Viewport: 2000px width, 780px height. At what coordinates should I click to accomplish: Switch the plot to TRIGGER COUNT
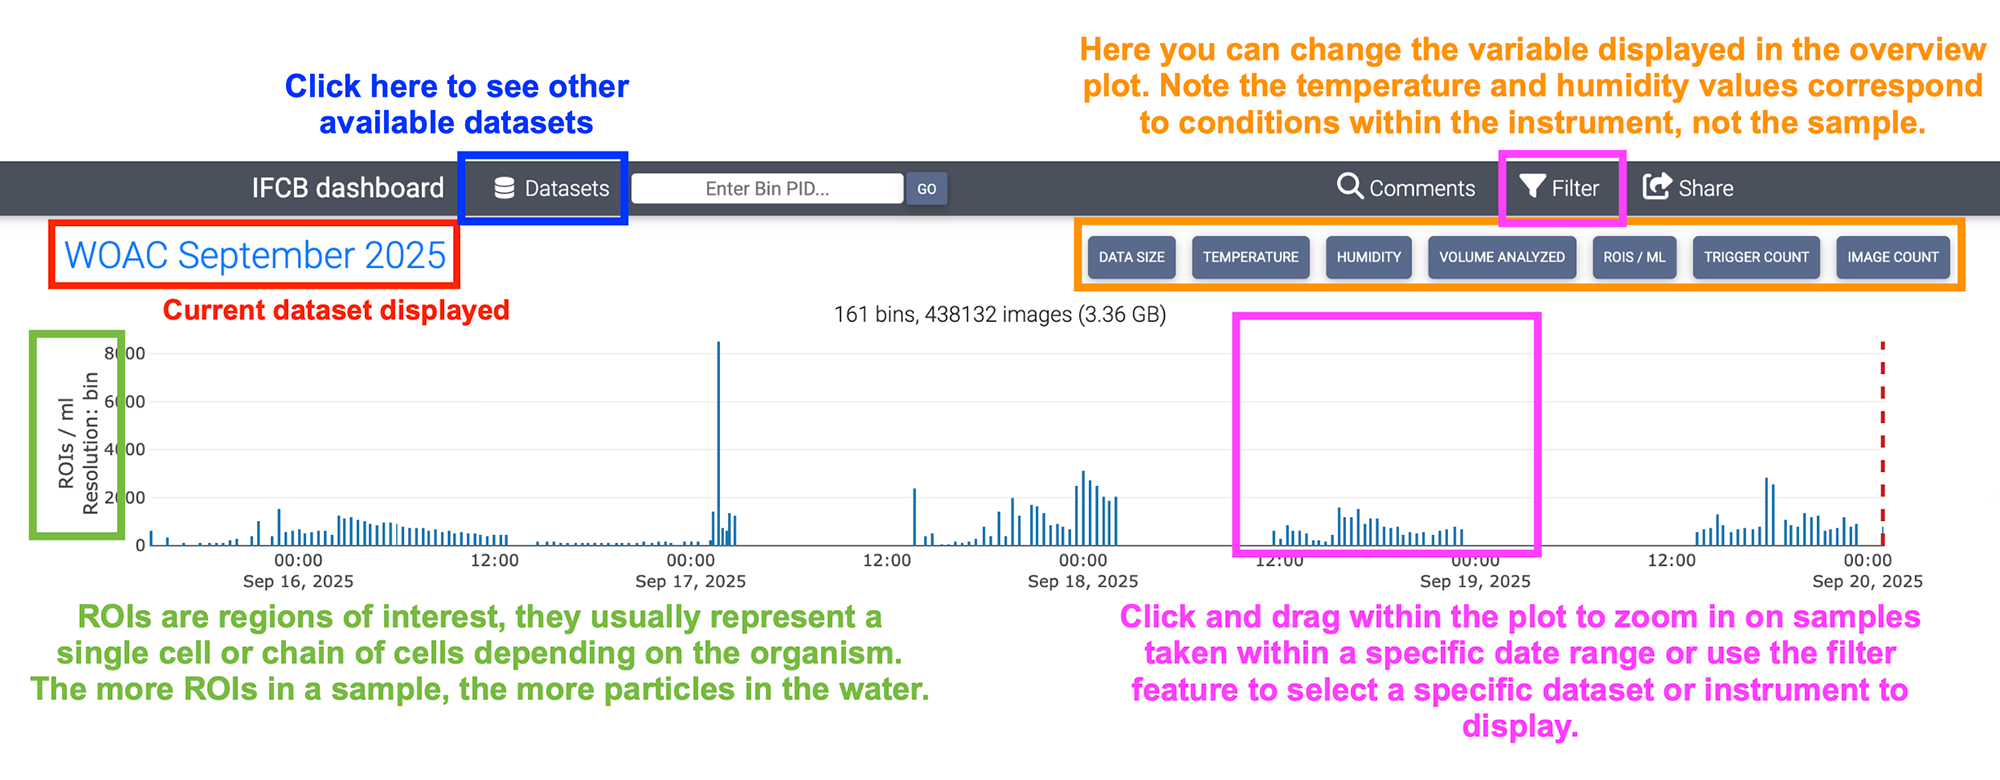coord(1756,257)
